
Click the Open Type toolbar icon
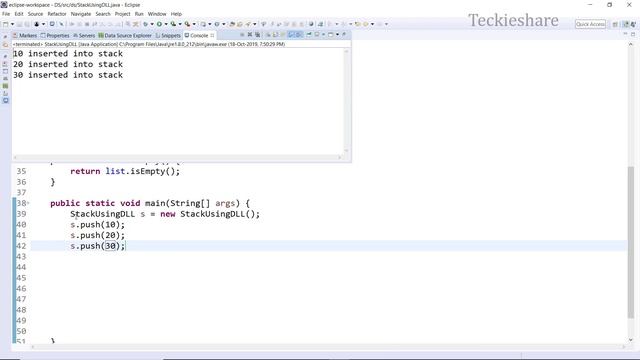(x=232, y=24)
